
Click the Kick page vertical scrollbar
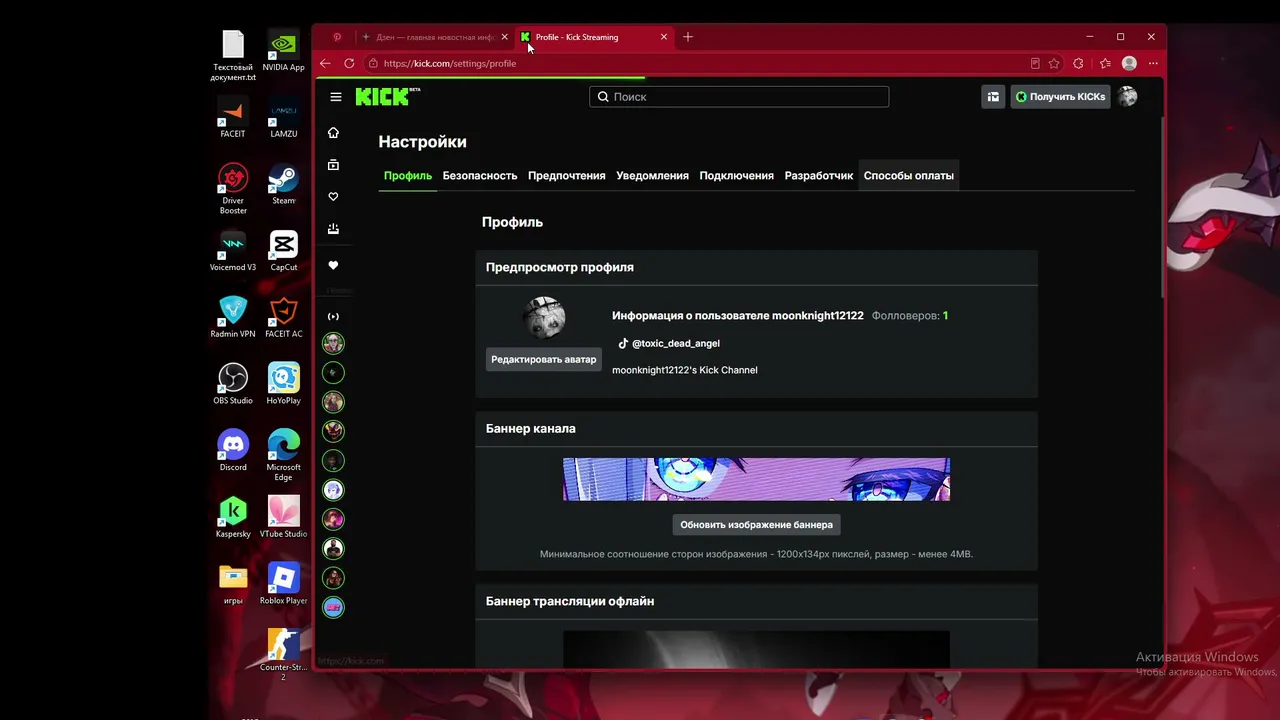[1162, 208]
